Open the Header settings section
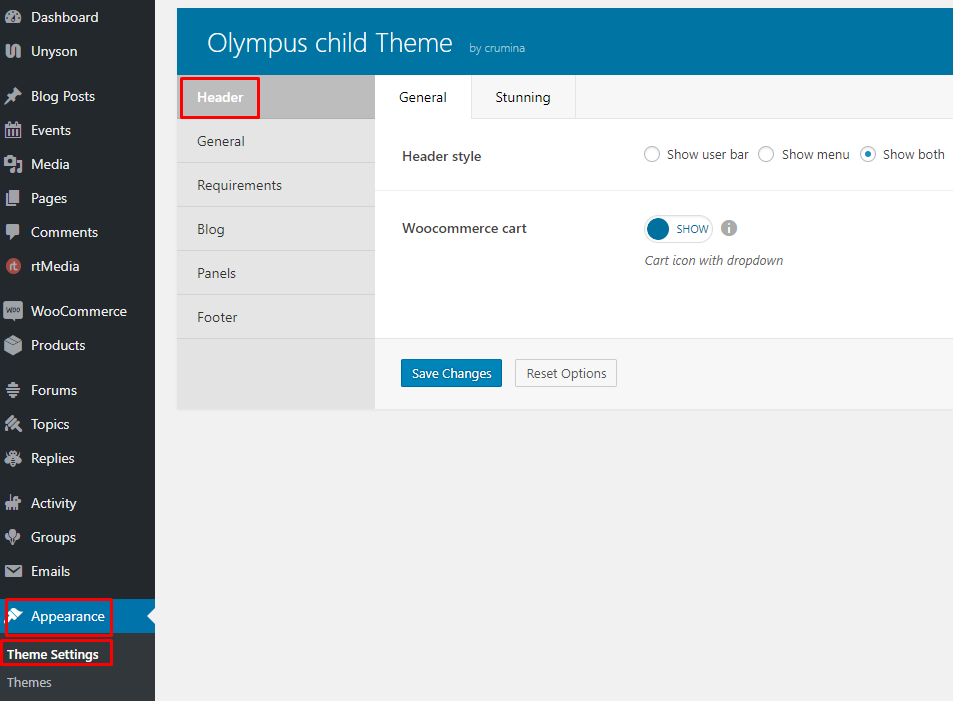The height and width of the screenshot is (701, 953). click(x=275, y=97)
